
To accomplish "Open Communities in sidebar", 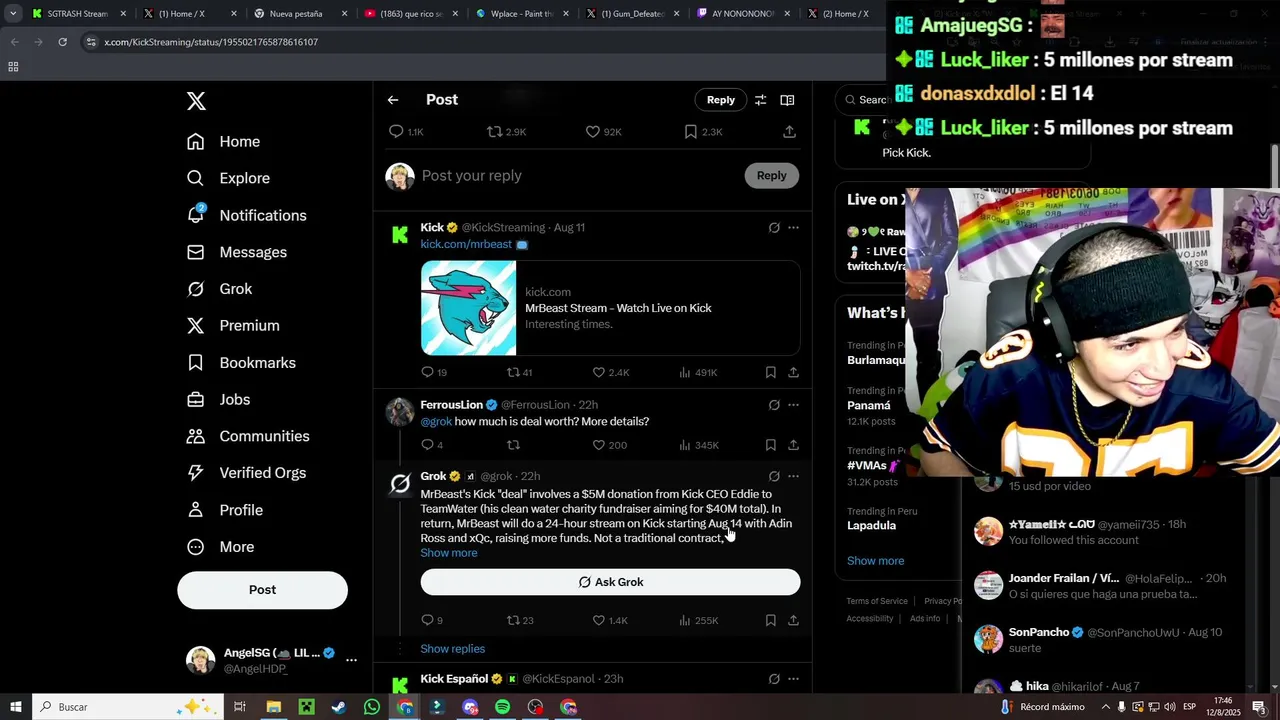I will click(x=249, y=436).
